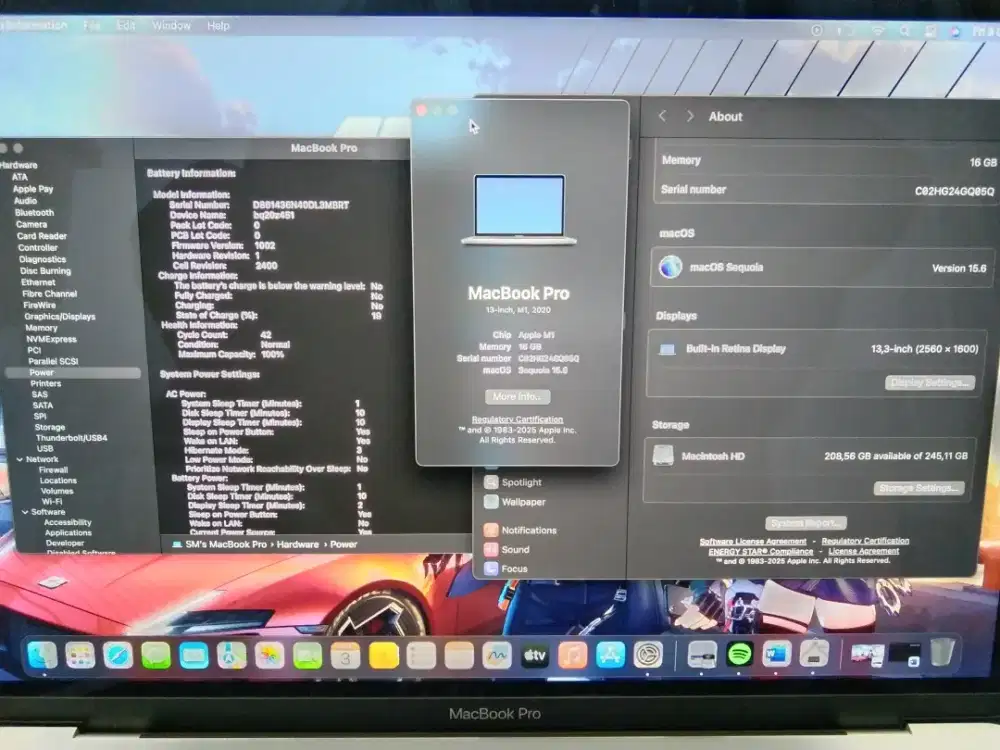The image size is (1000, 750).
Task: Go forward with the About chevron
Action: click(689, 116)
